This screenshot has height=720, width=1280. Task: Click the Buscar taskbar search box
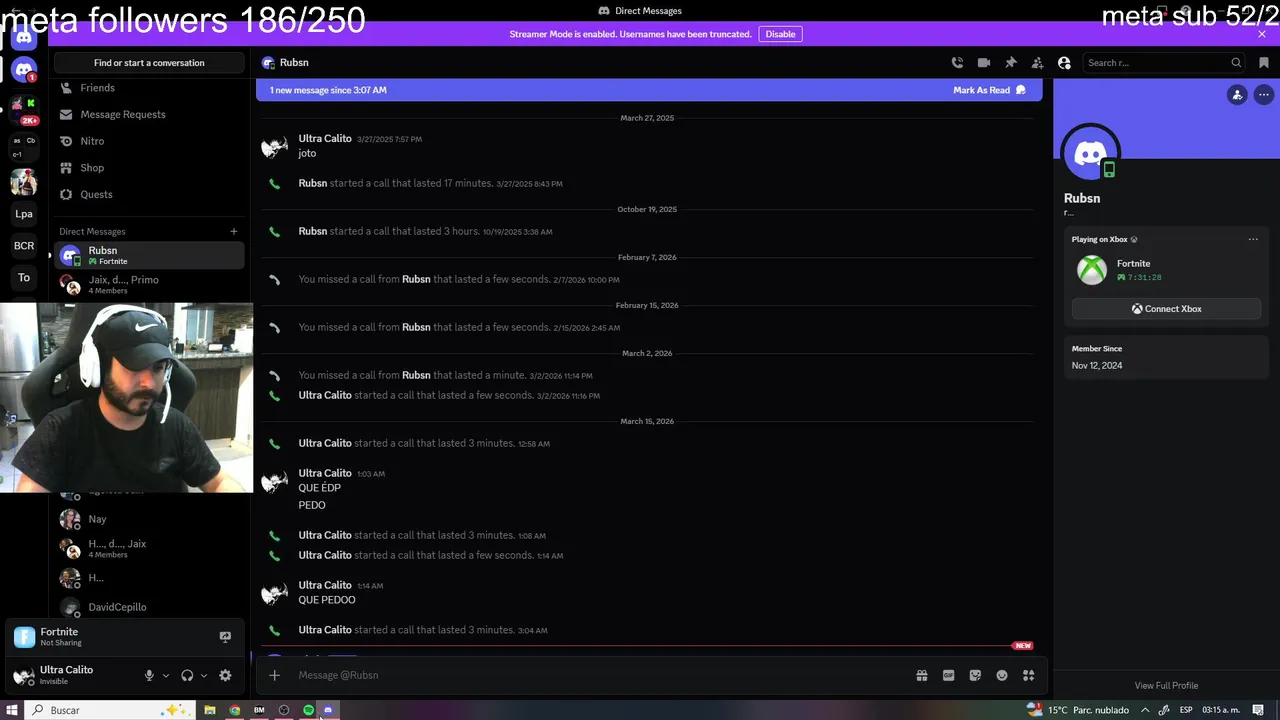[x=108, y=710]
